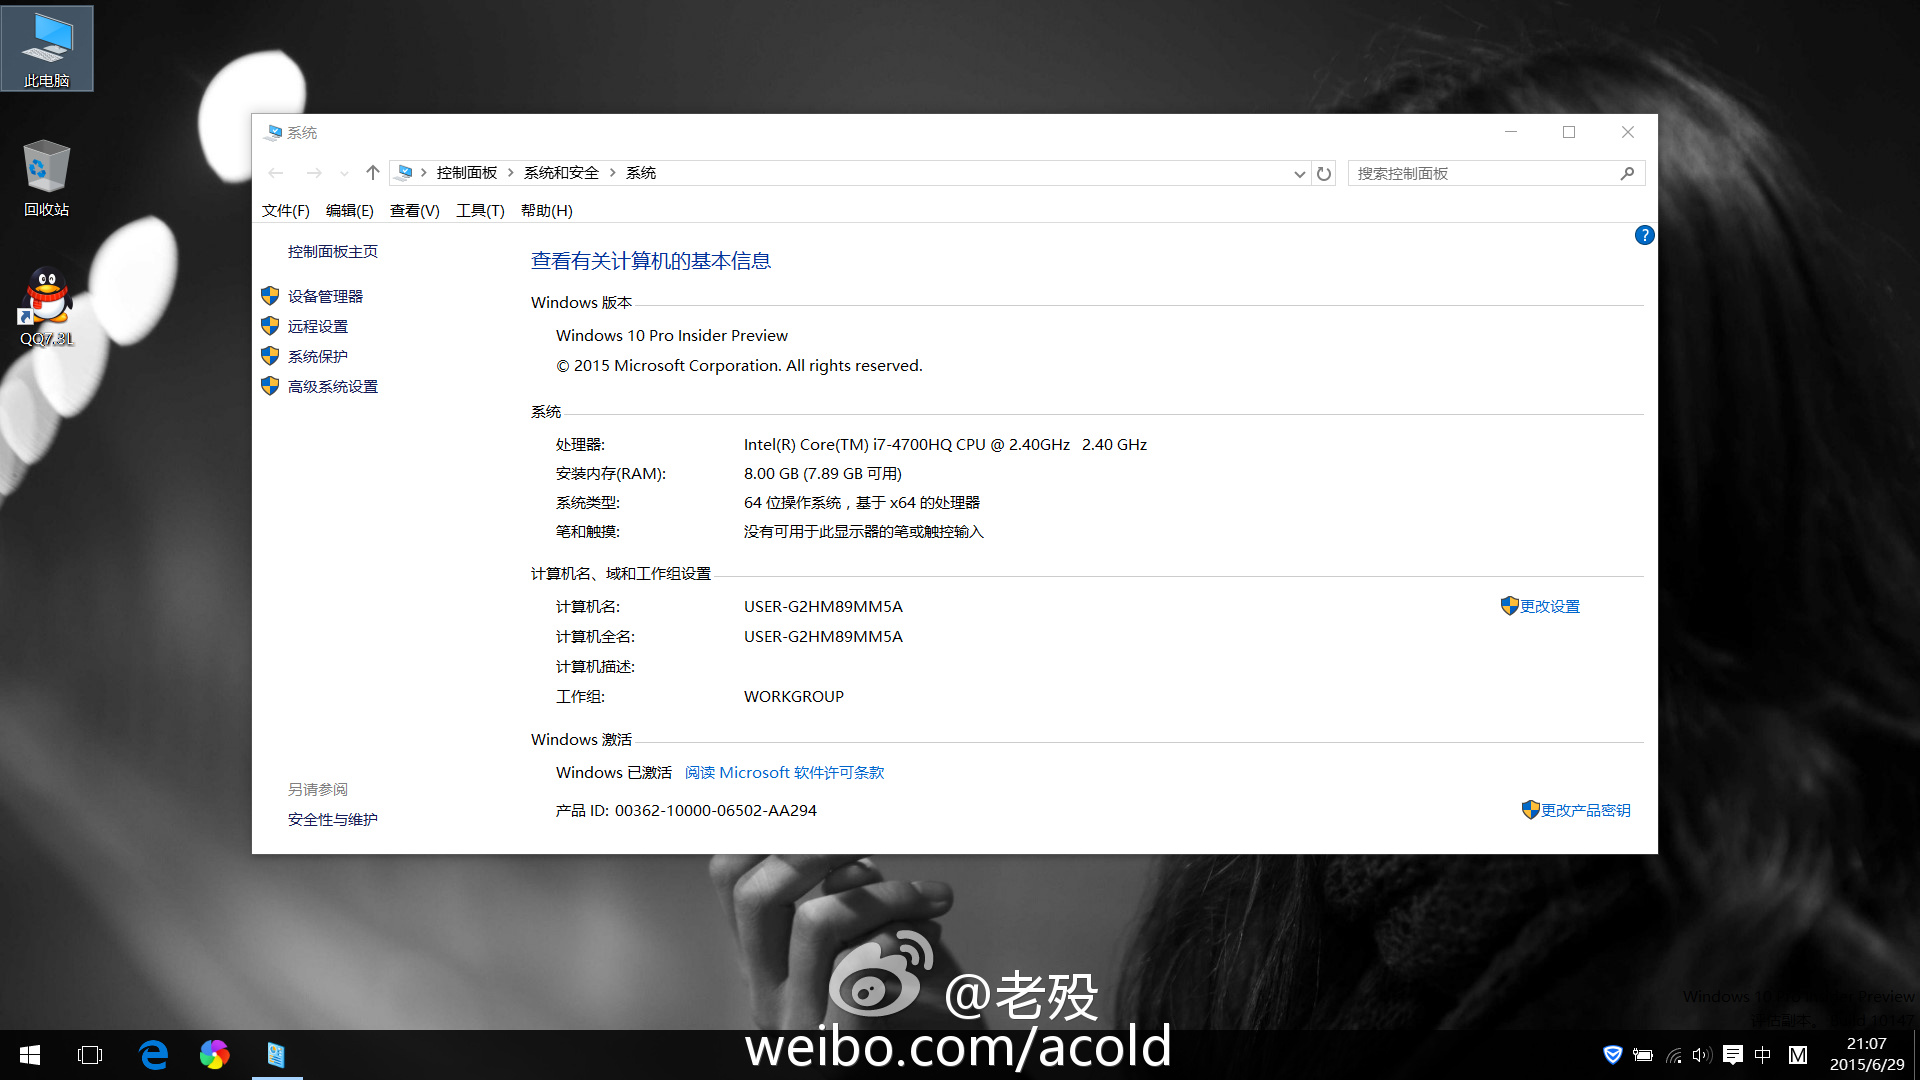Open the network tray icon
1920x1080 pixels.
(x=1673, y=1055)
